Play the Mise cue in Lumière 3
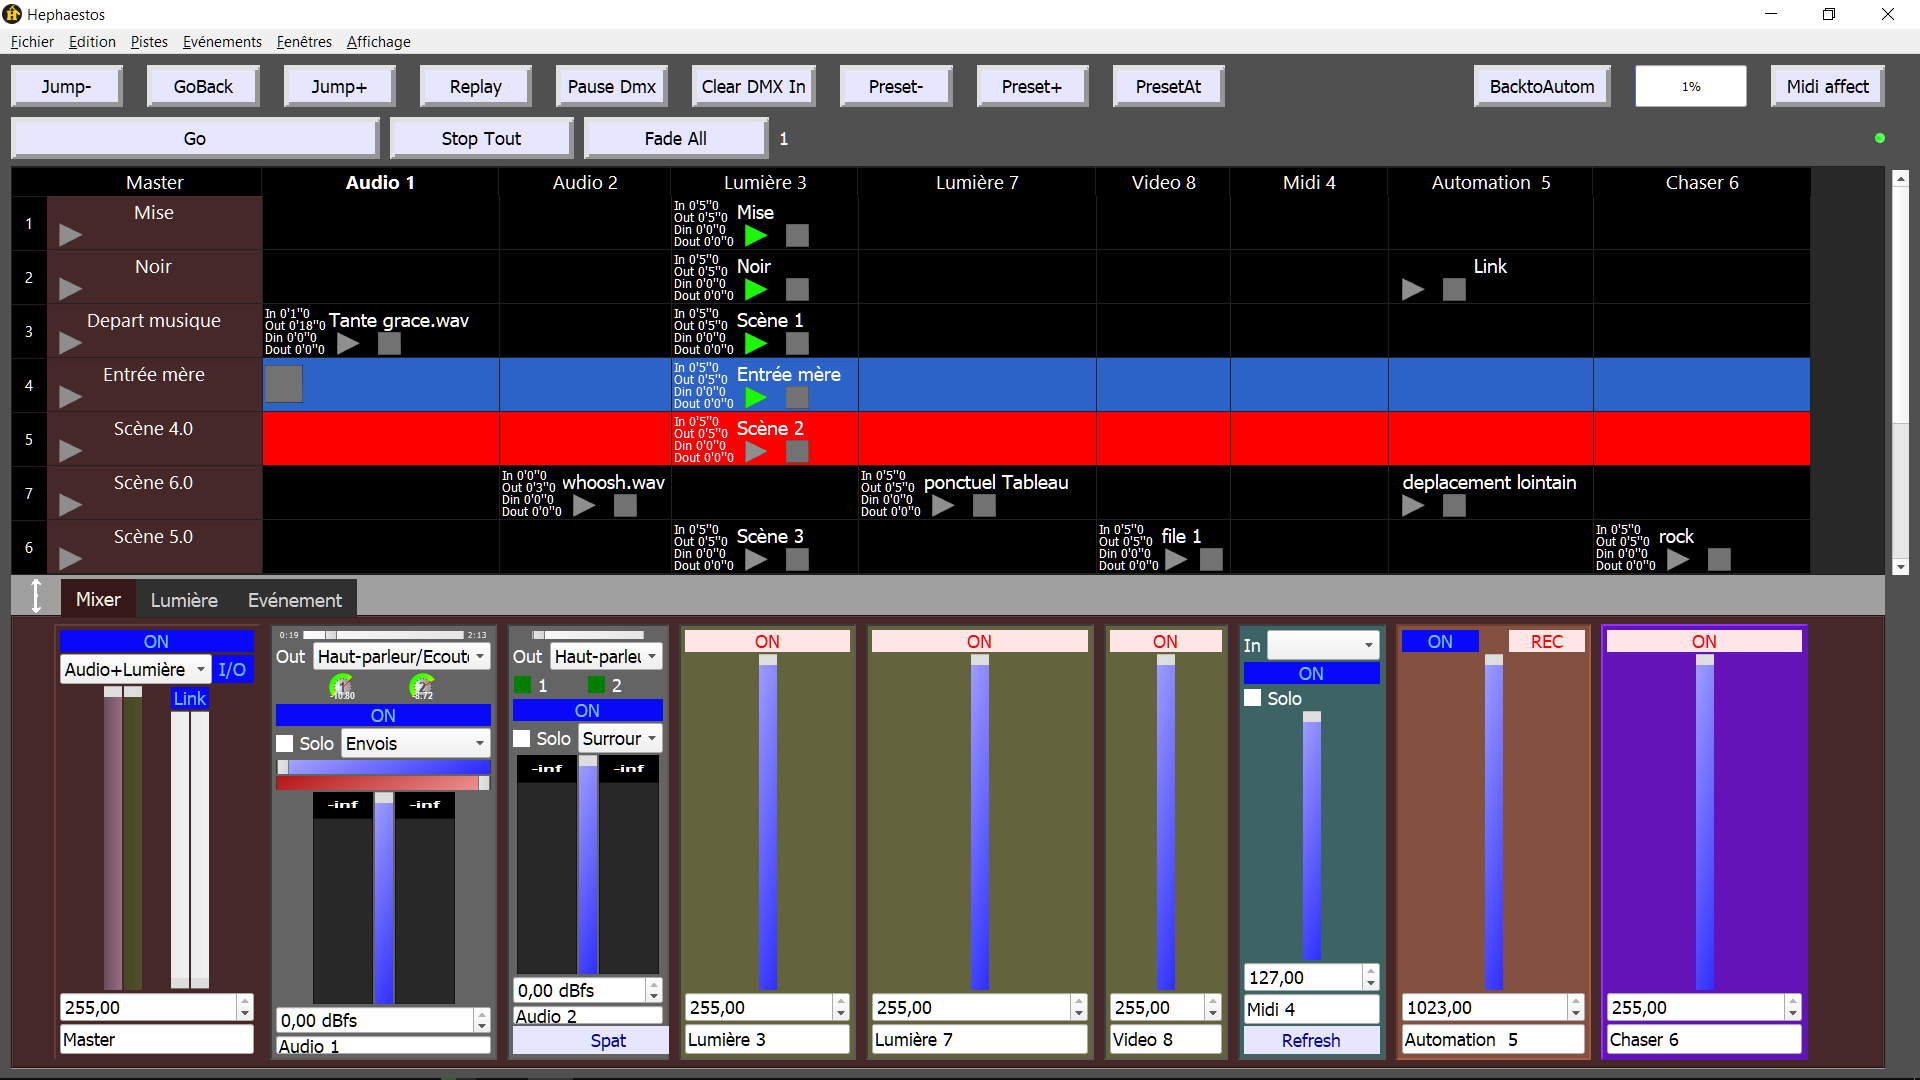The height and width of the screenshot is (1080, 1920). (756, 236)
